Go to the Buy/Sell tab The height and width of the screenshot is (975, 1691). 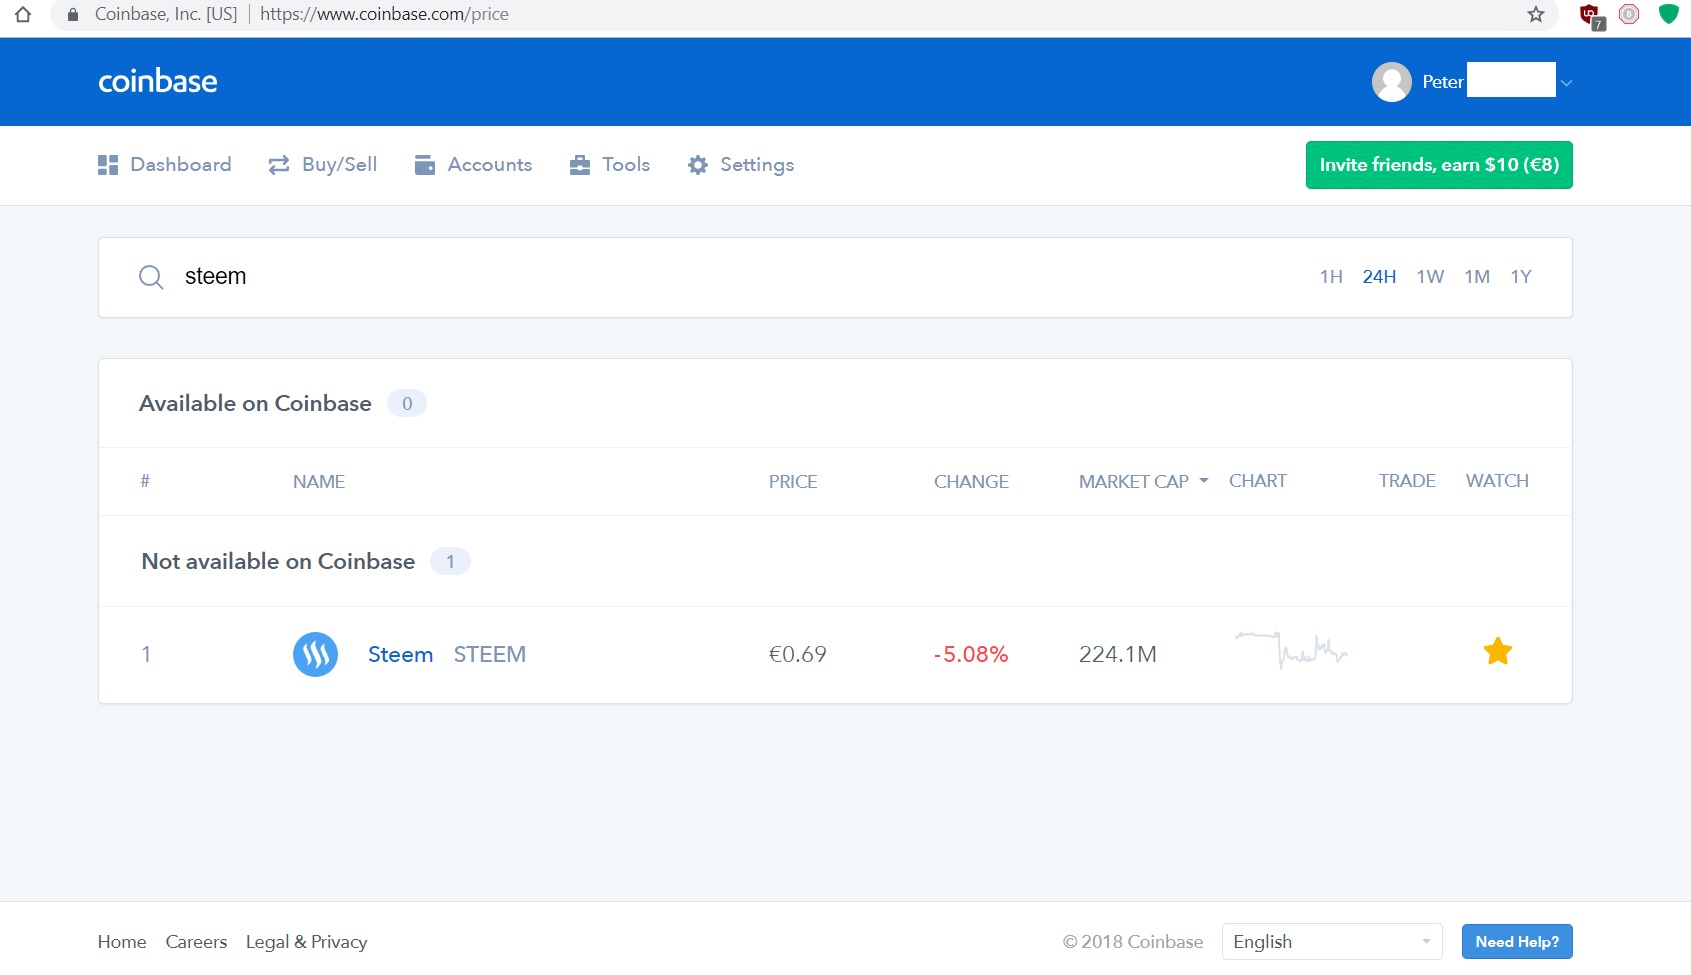click(322, 165)
